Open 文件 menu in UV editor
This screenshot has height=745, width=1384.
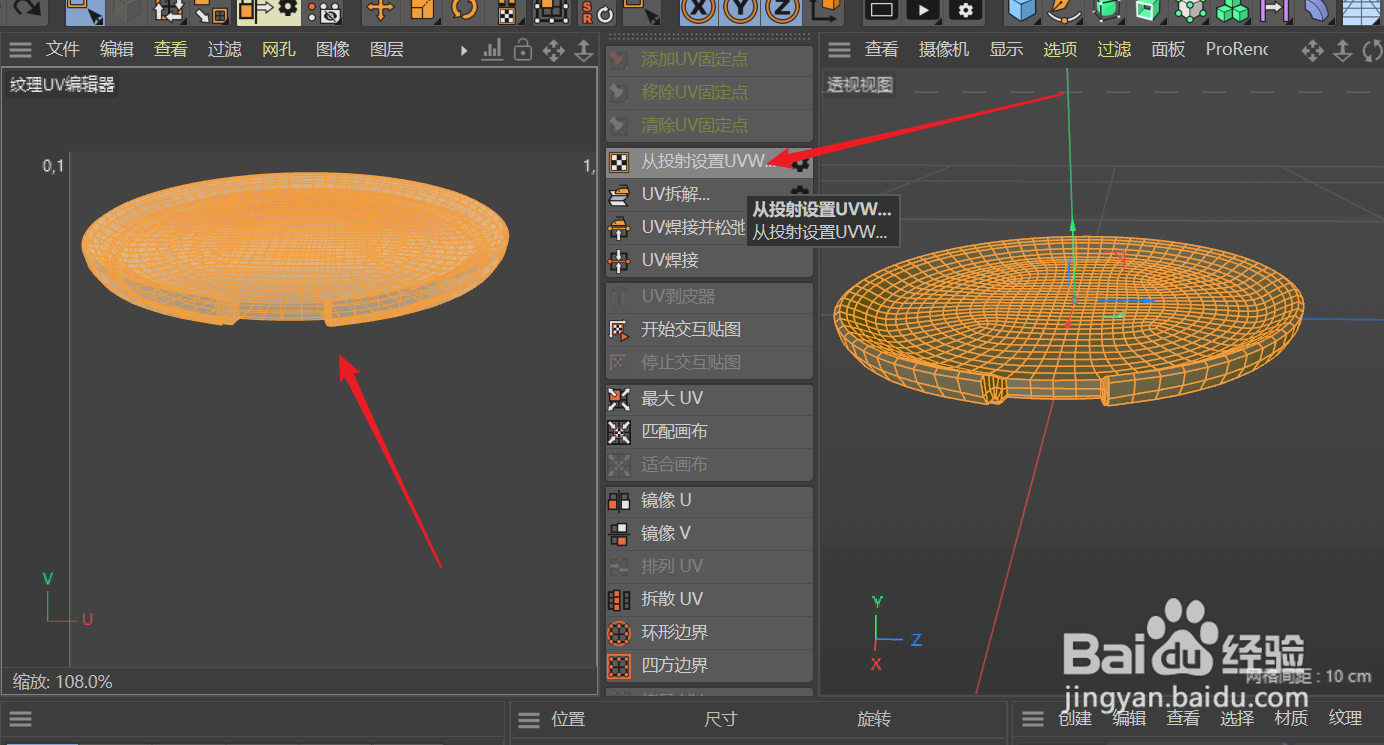(x=63, y=49)
